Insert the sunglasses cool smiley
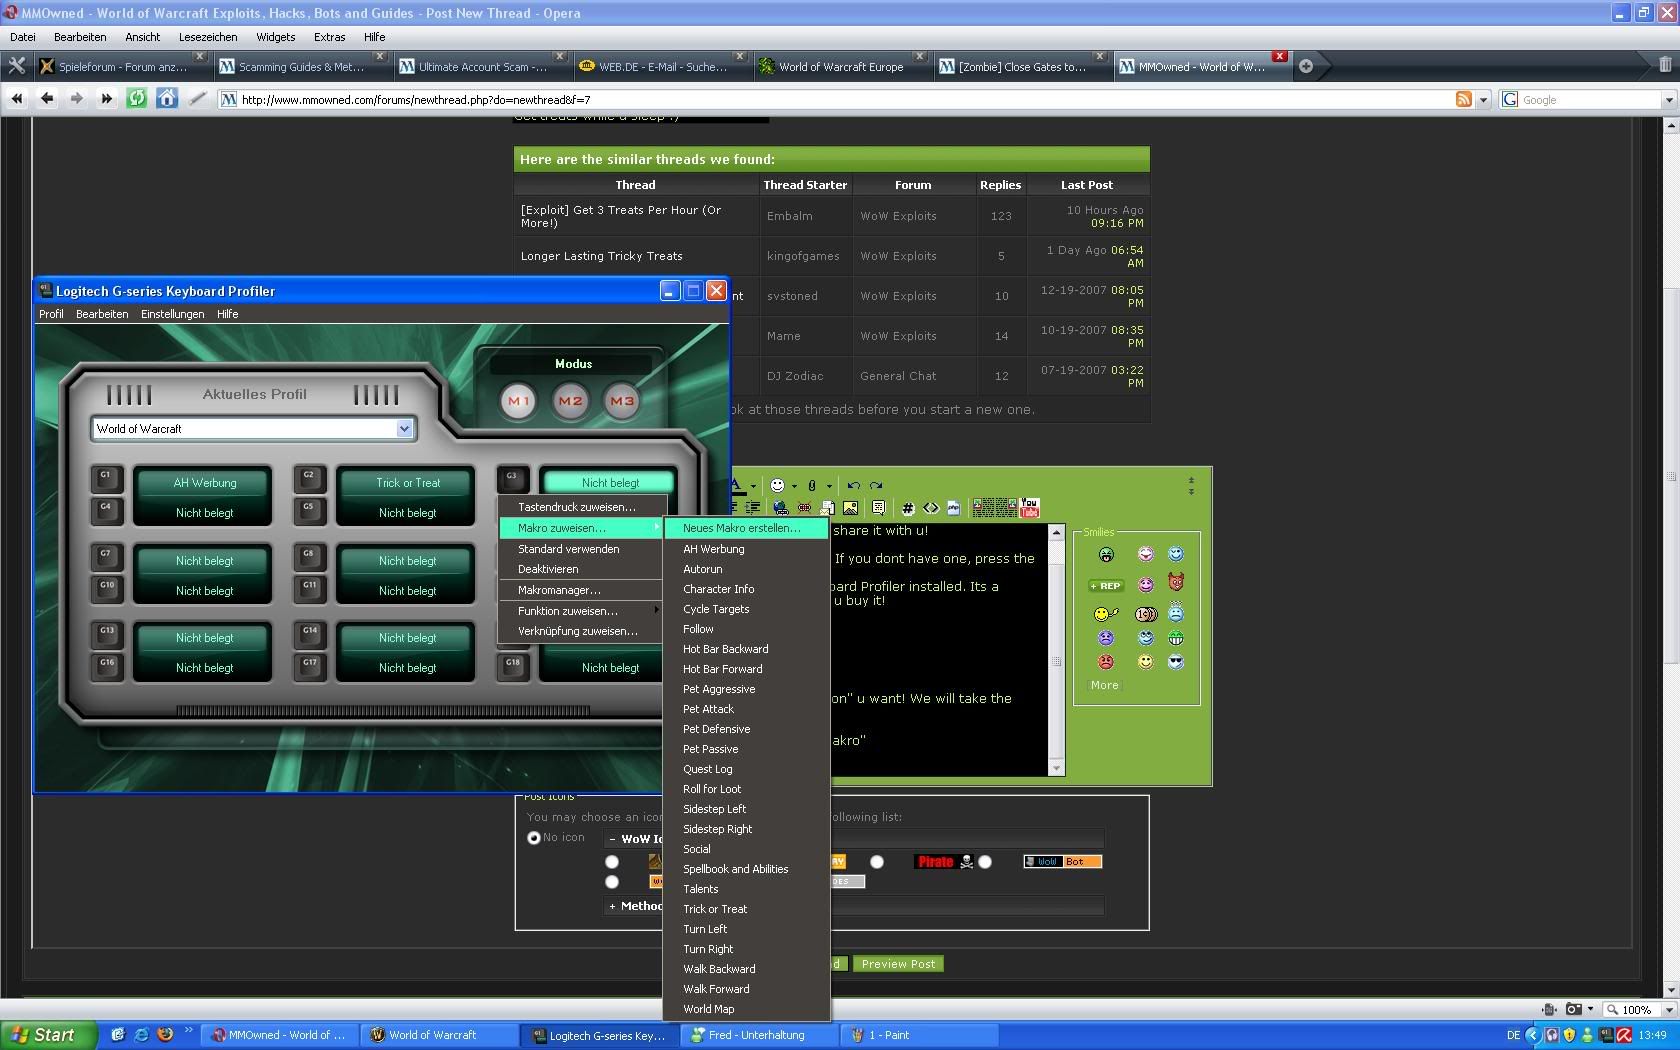The width and height of the screenshot is (1680, 1050). (x=1176, y=662)
